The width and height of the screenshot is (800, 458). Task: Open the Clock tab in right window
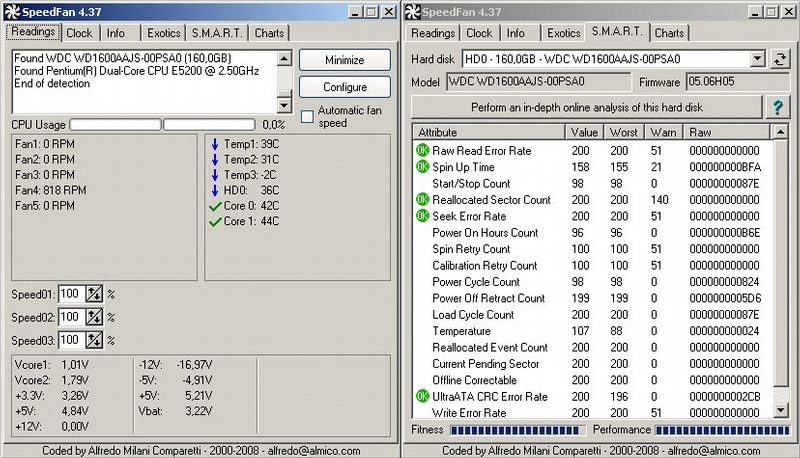point(480,33)
